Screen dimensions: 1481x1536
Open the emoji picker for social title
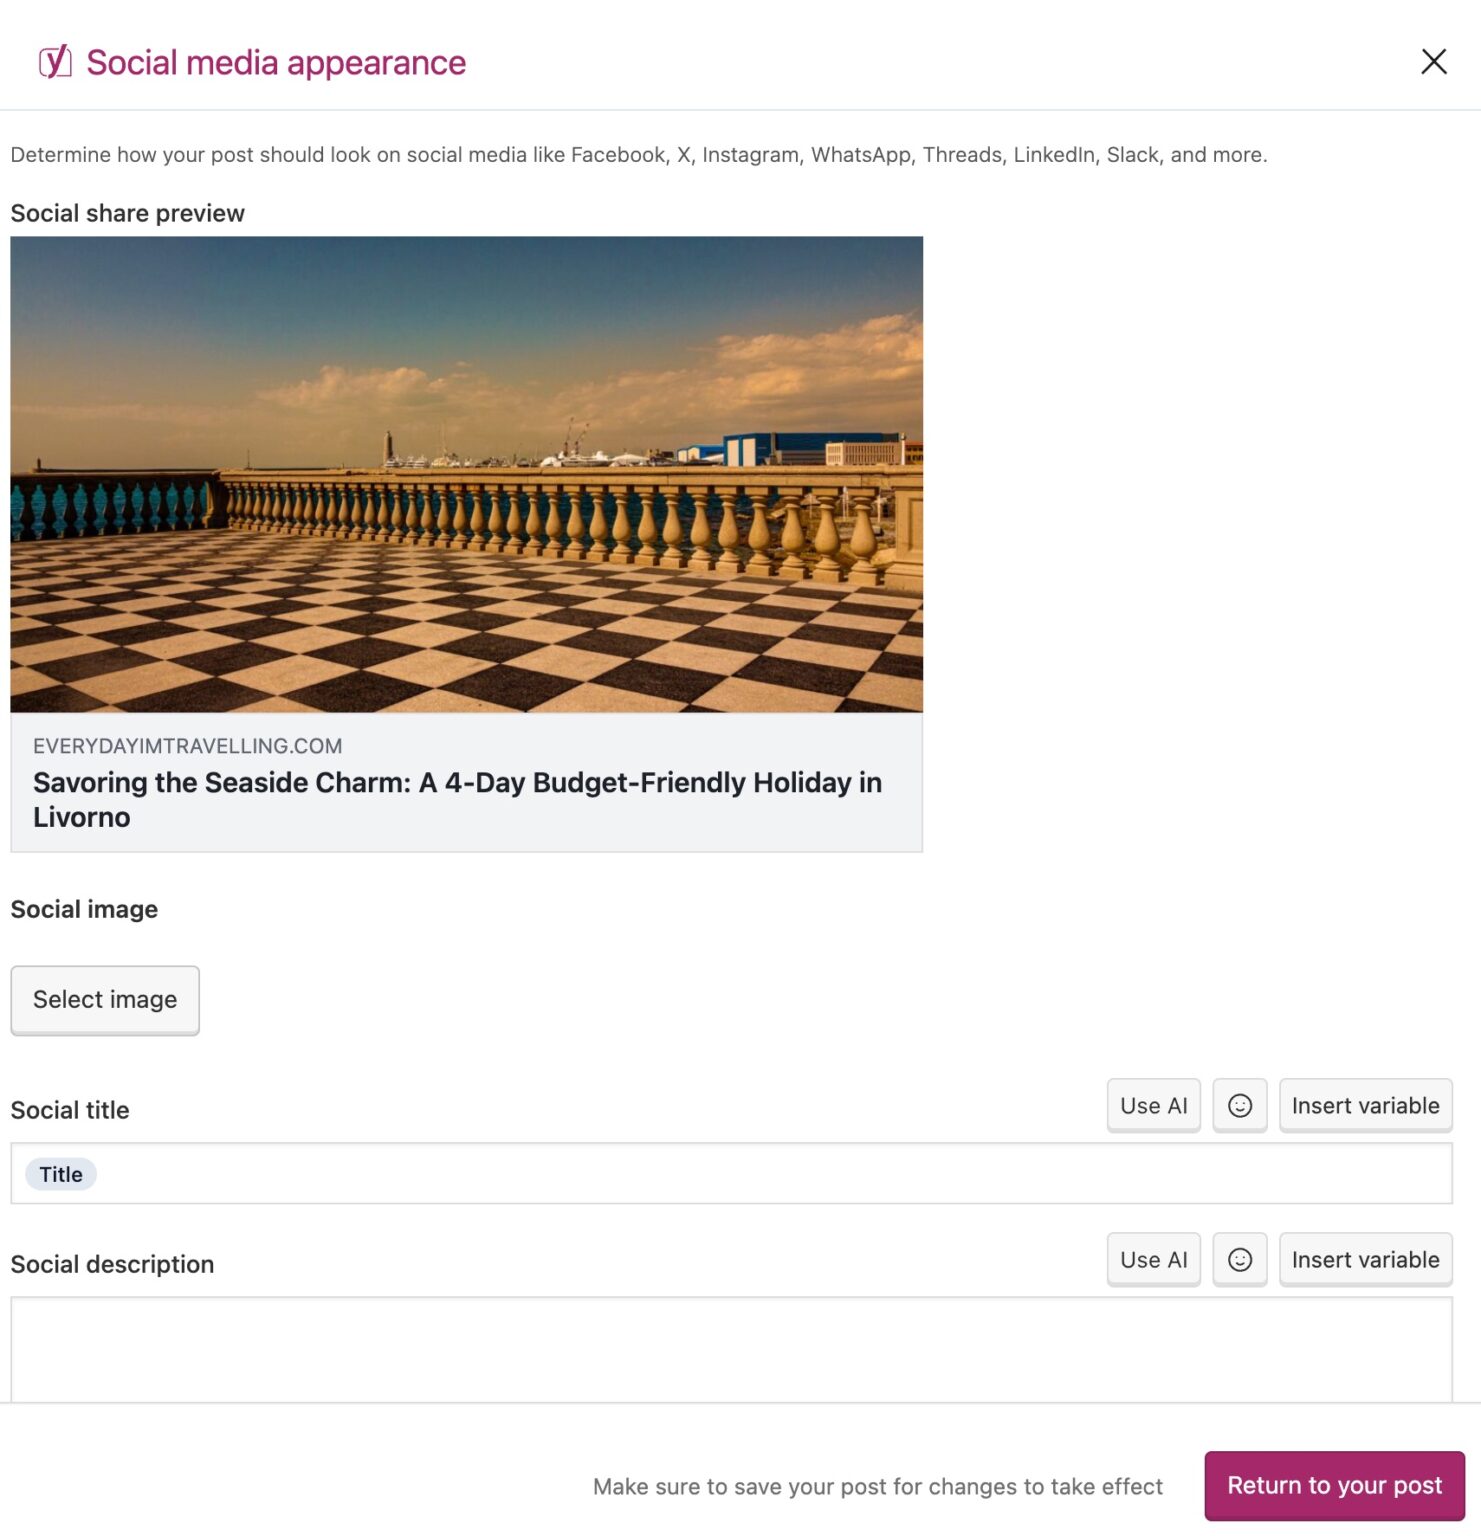coord(1239,1106)
